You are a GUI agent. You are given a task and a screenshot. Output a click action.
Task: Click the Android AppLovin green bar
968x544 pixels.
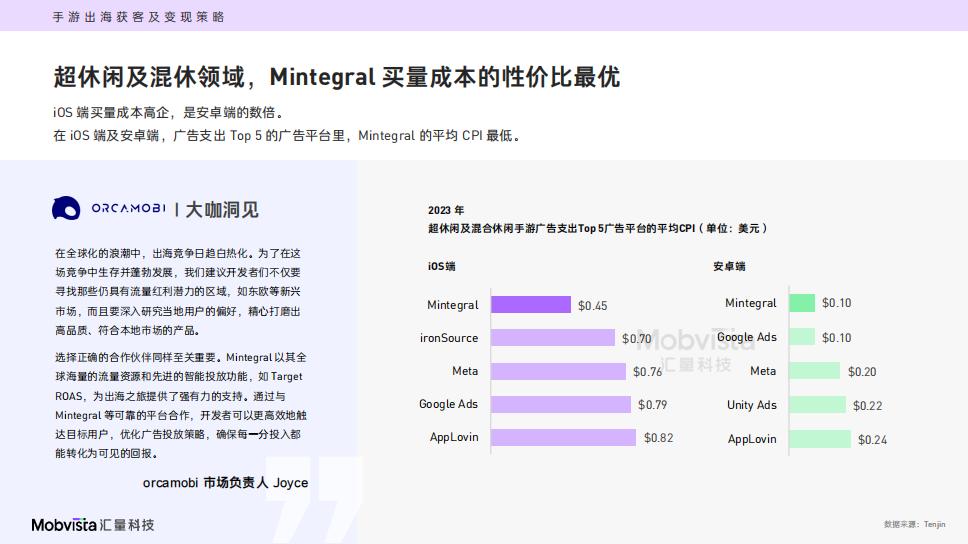820,439
